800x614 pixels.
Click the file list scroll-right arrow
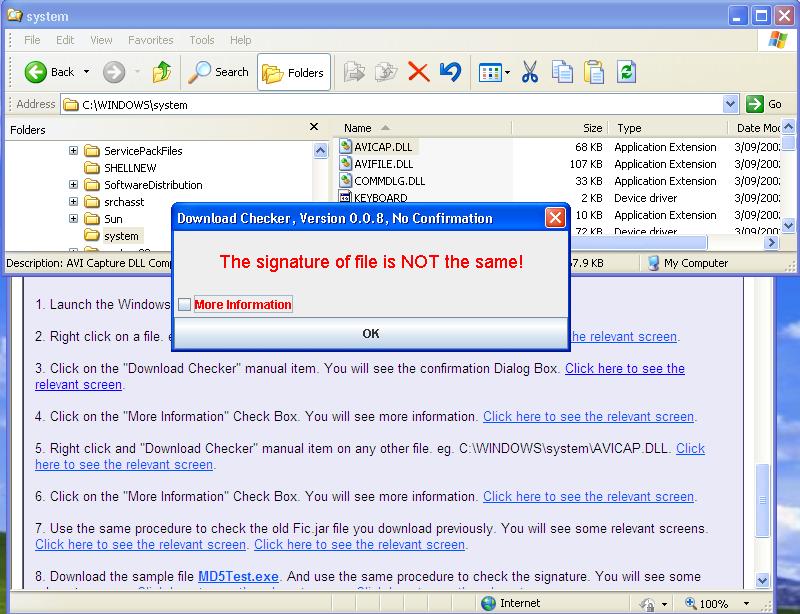[771, 243]
